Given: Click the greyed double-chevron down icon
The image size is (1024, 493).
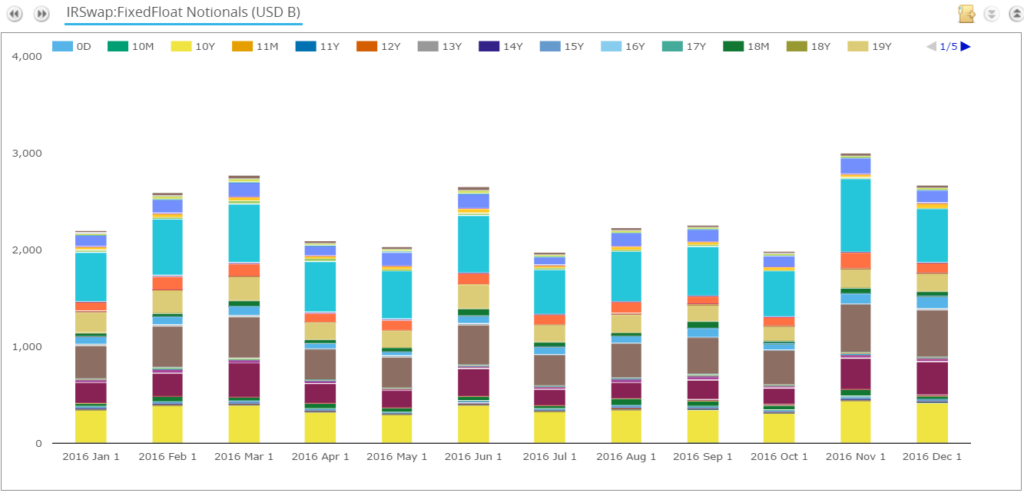Looking at the screenshot, I should click(x=991, y=14).
